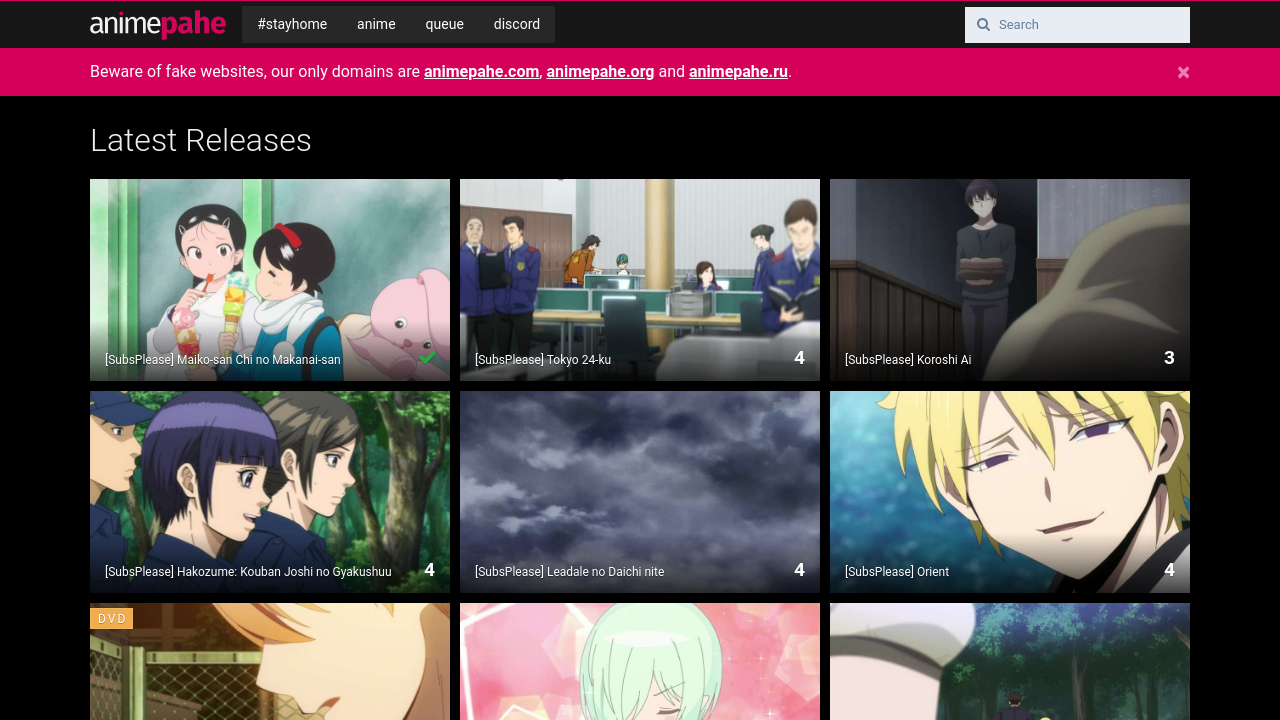Click the DVD badge on the bottom-left card
This screenshot has width=1280, height=720.
(x=112, y=619)
